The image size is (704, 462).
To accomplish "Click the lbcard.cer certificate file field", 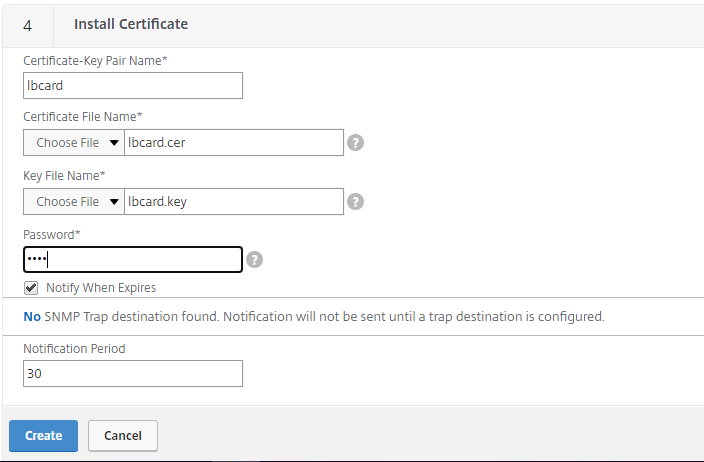I will 234,143.
